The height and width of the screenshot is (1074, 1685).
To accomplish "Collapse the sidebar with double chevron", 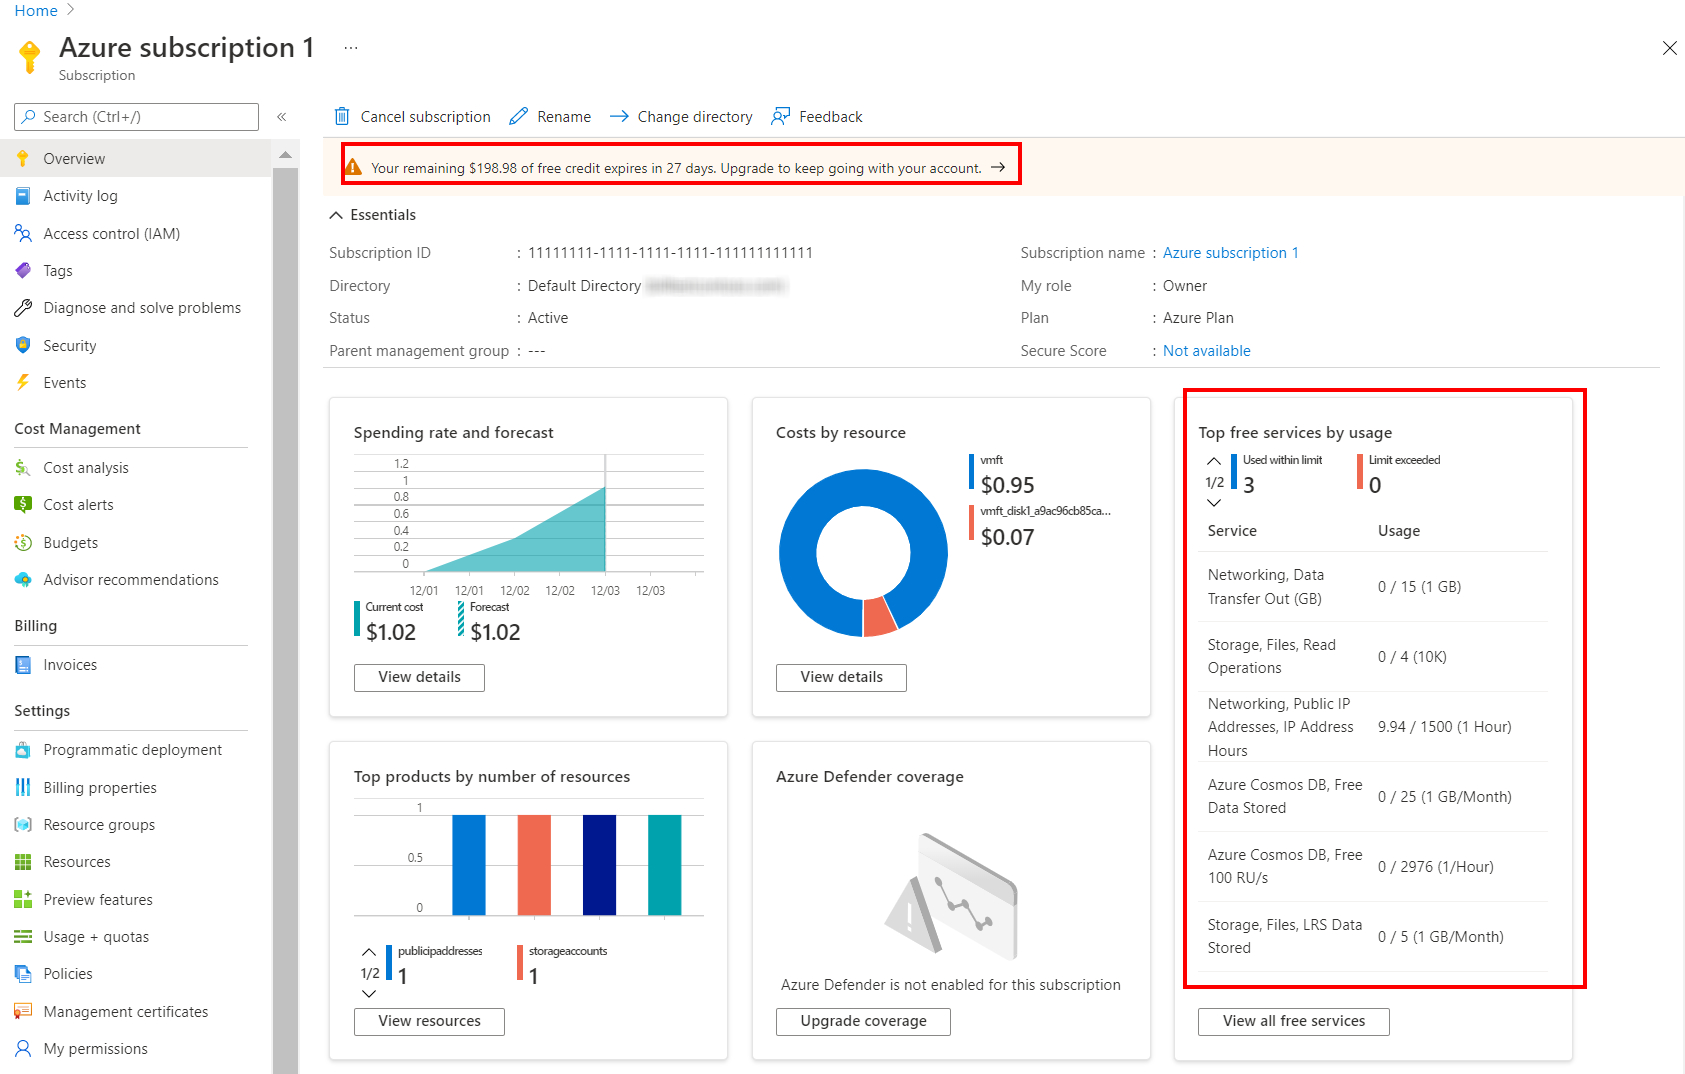I will 282,117.
